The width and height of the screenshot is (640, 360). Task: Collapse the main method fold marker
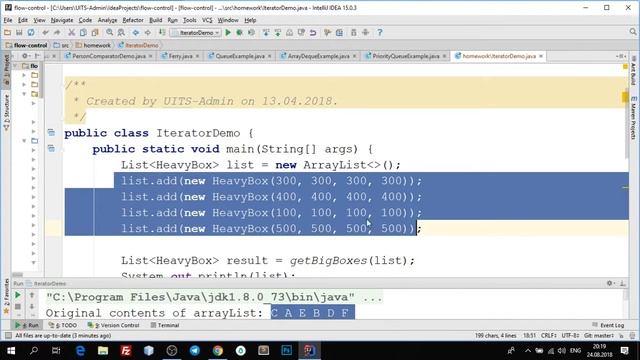[51, 148]
